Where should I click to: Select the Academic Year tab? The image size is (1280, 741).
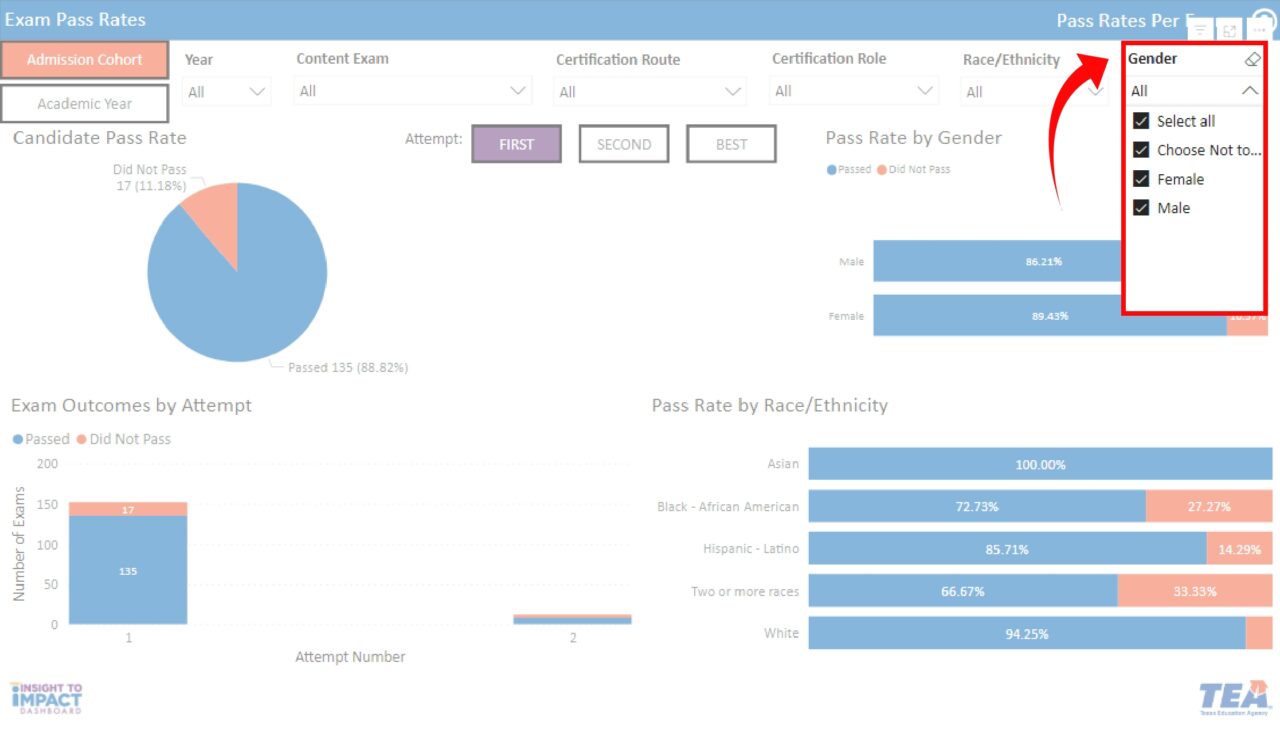point(85,103)
